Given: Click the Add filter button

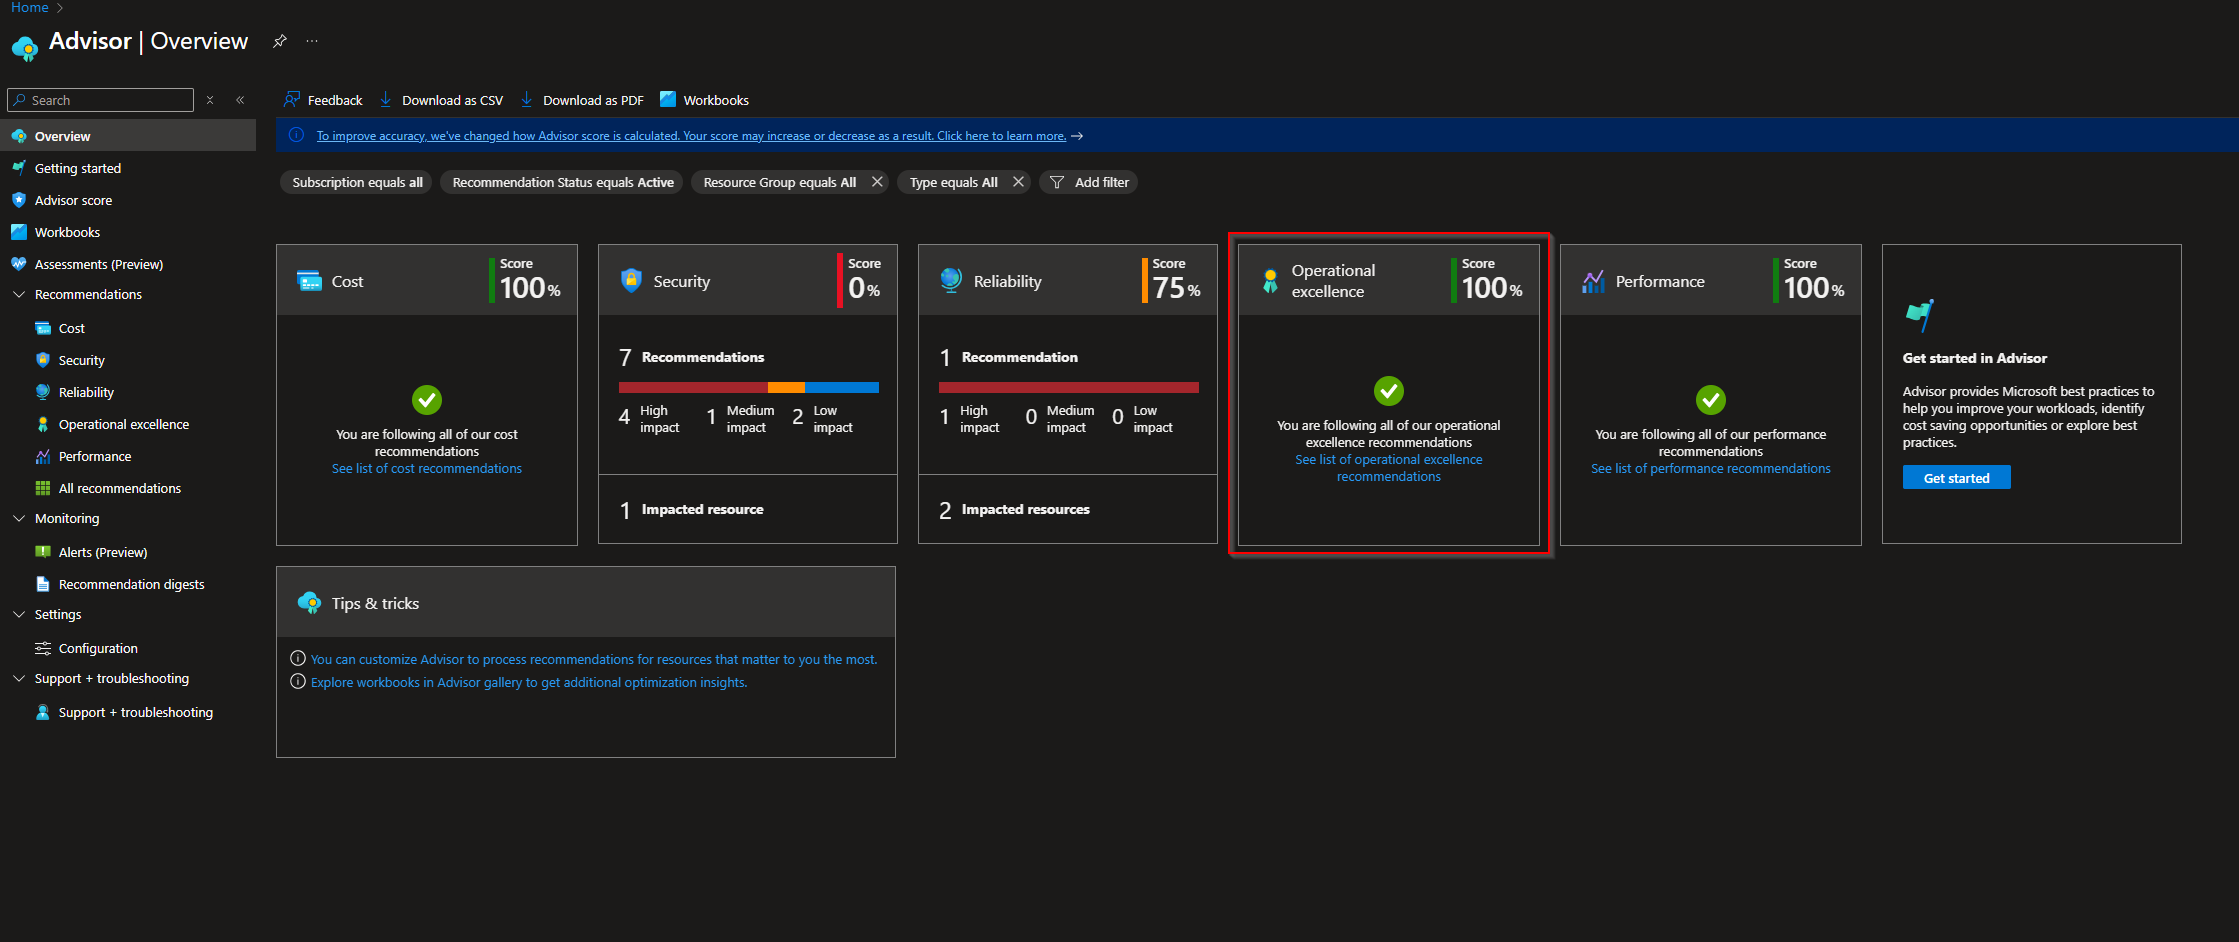Looking at the screenshot, I should tap(1089, 182).
